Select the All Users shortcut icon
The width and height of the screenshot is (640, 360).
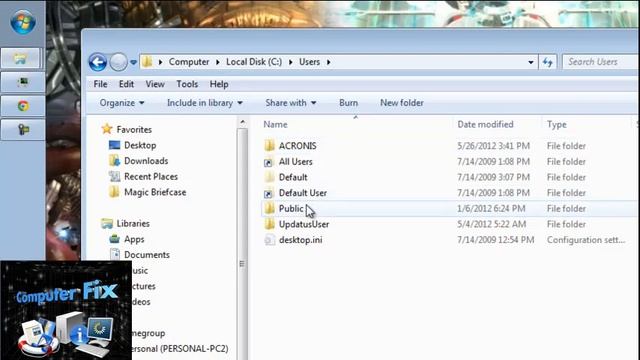tap(269, 162)
